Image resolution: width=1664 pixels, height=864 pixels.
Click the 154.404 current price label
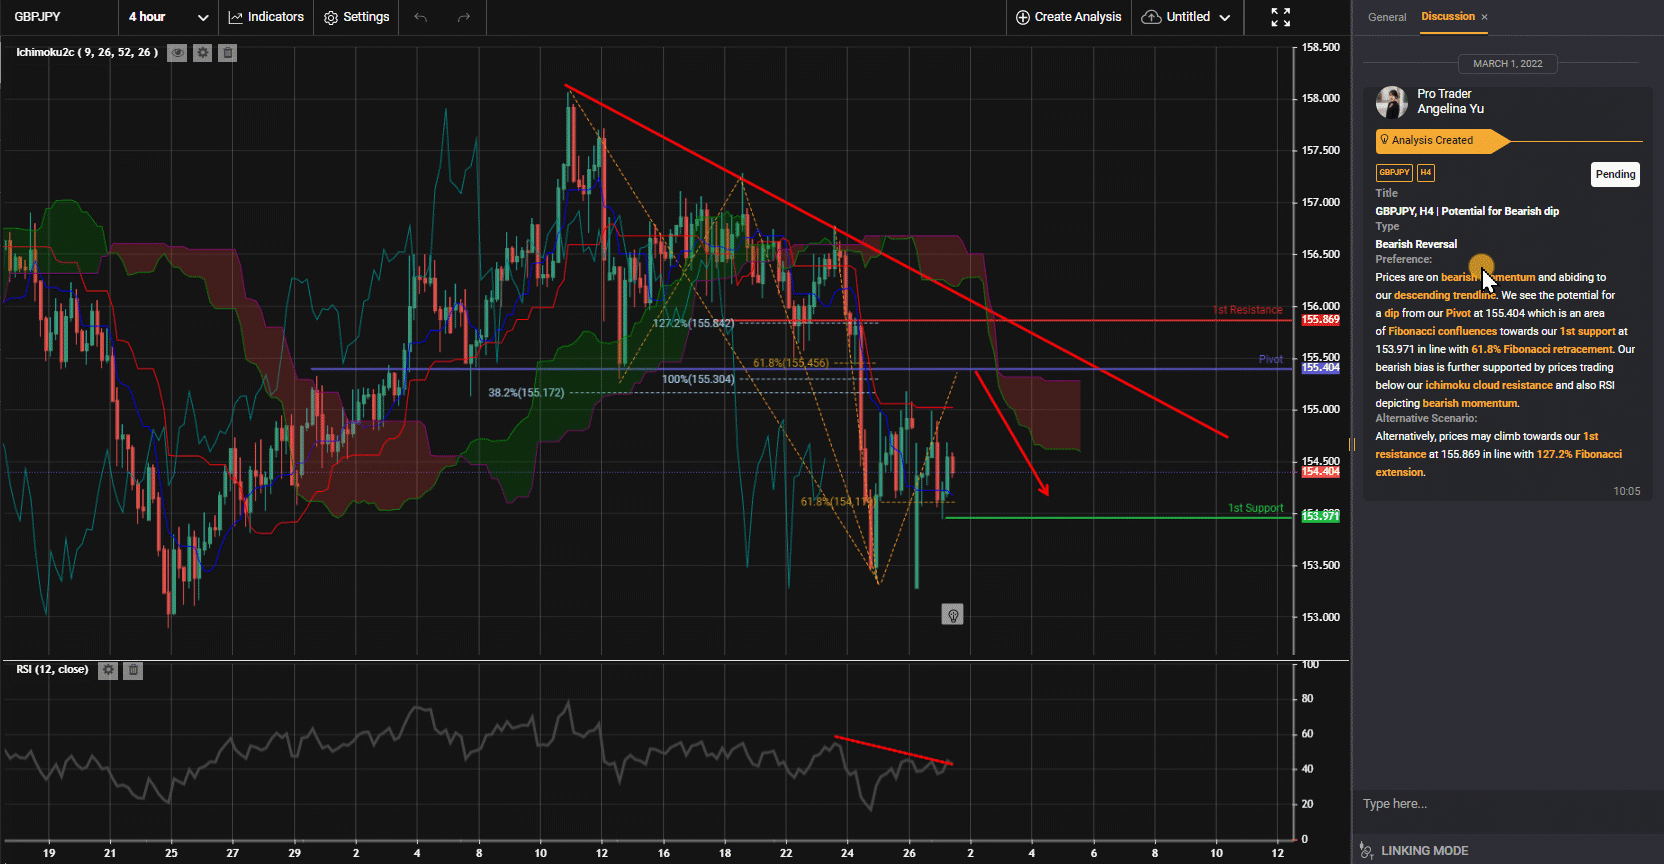(1320, 471)
